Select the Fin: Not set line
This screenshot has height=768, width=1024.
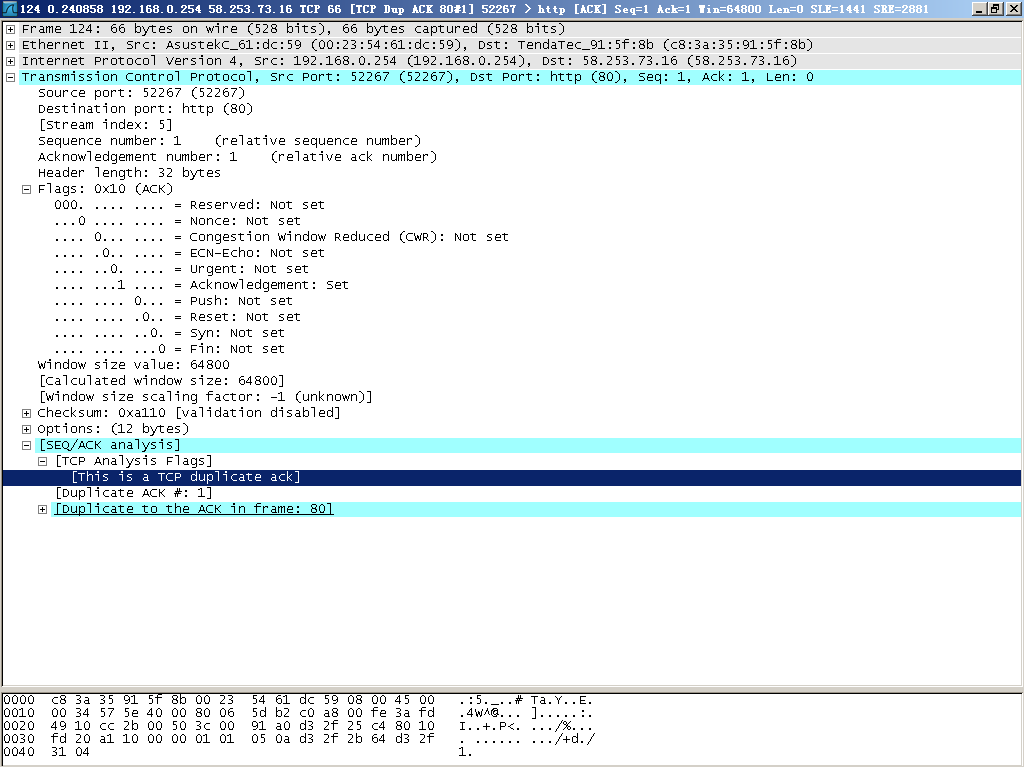click(169, 349)
